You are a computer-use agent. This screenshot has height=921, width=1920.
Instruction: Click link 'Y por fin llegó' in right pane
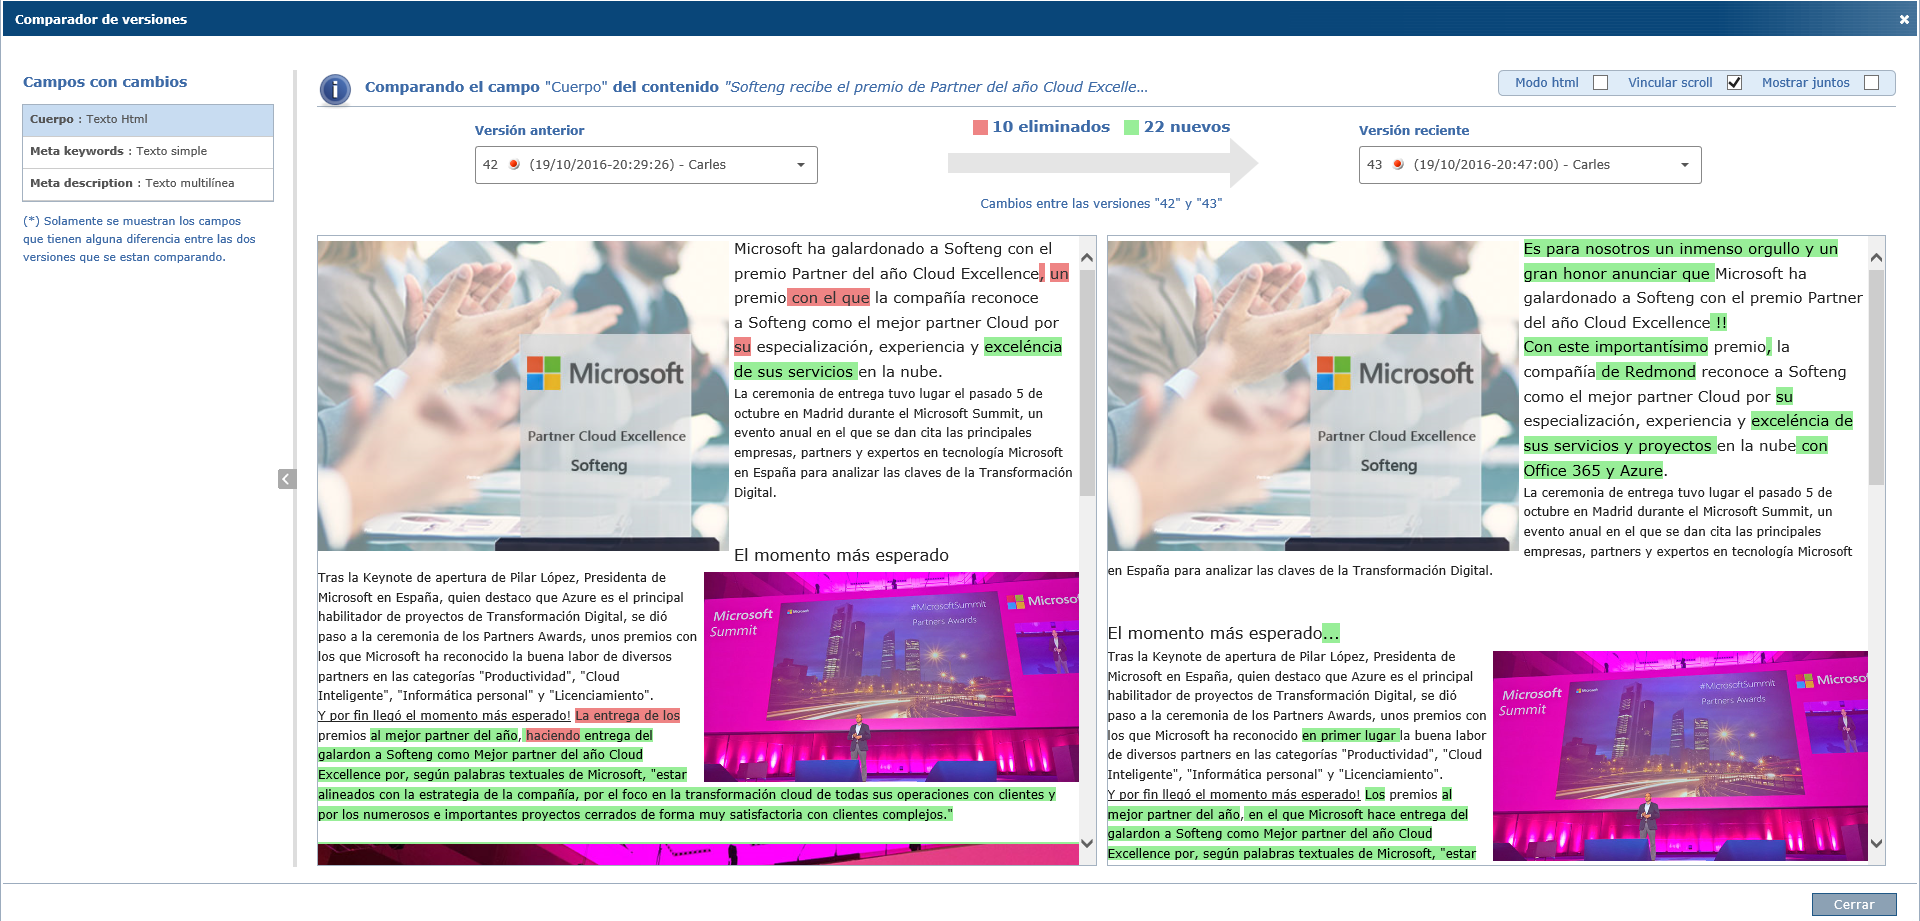pyautogui.click(x=1234, y=795)
